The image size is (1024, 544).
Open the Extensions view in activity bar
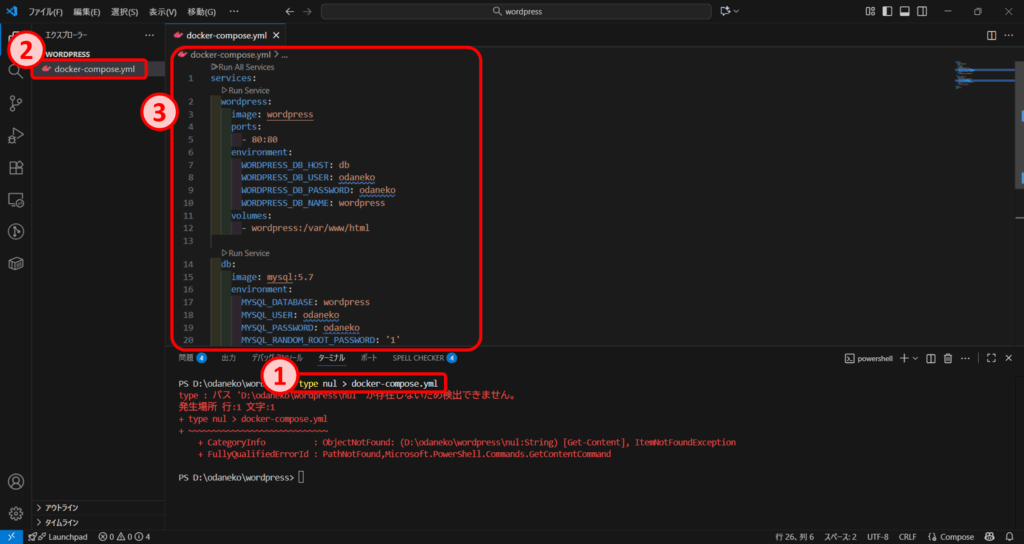[15, 167]
